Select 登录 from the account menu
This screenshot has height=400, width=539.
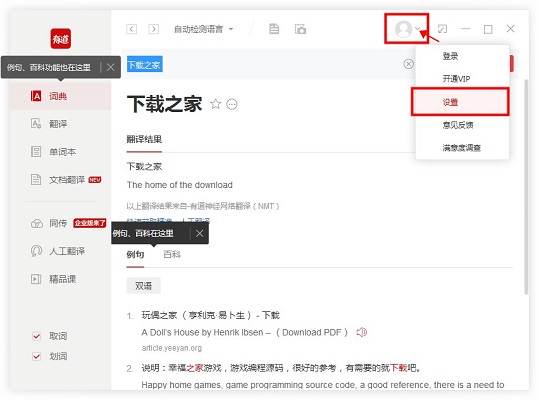pyautogui.click(x=462, y=56)
